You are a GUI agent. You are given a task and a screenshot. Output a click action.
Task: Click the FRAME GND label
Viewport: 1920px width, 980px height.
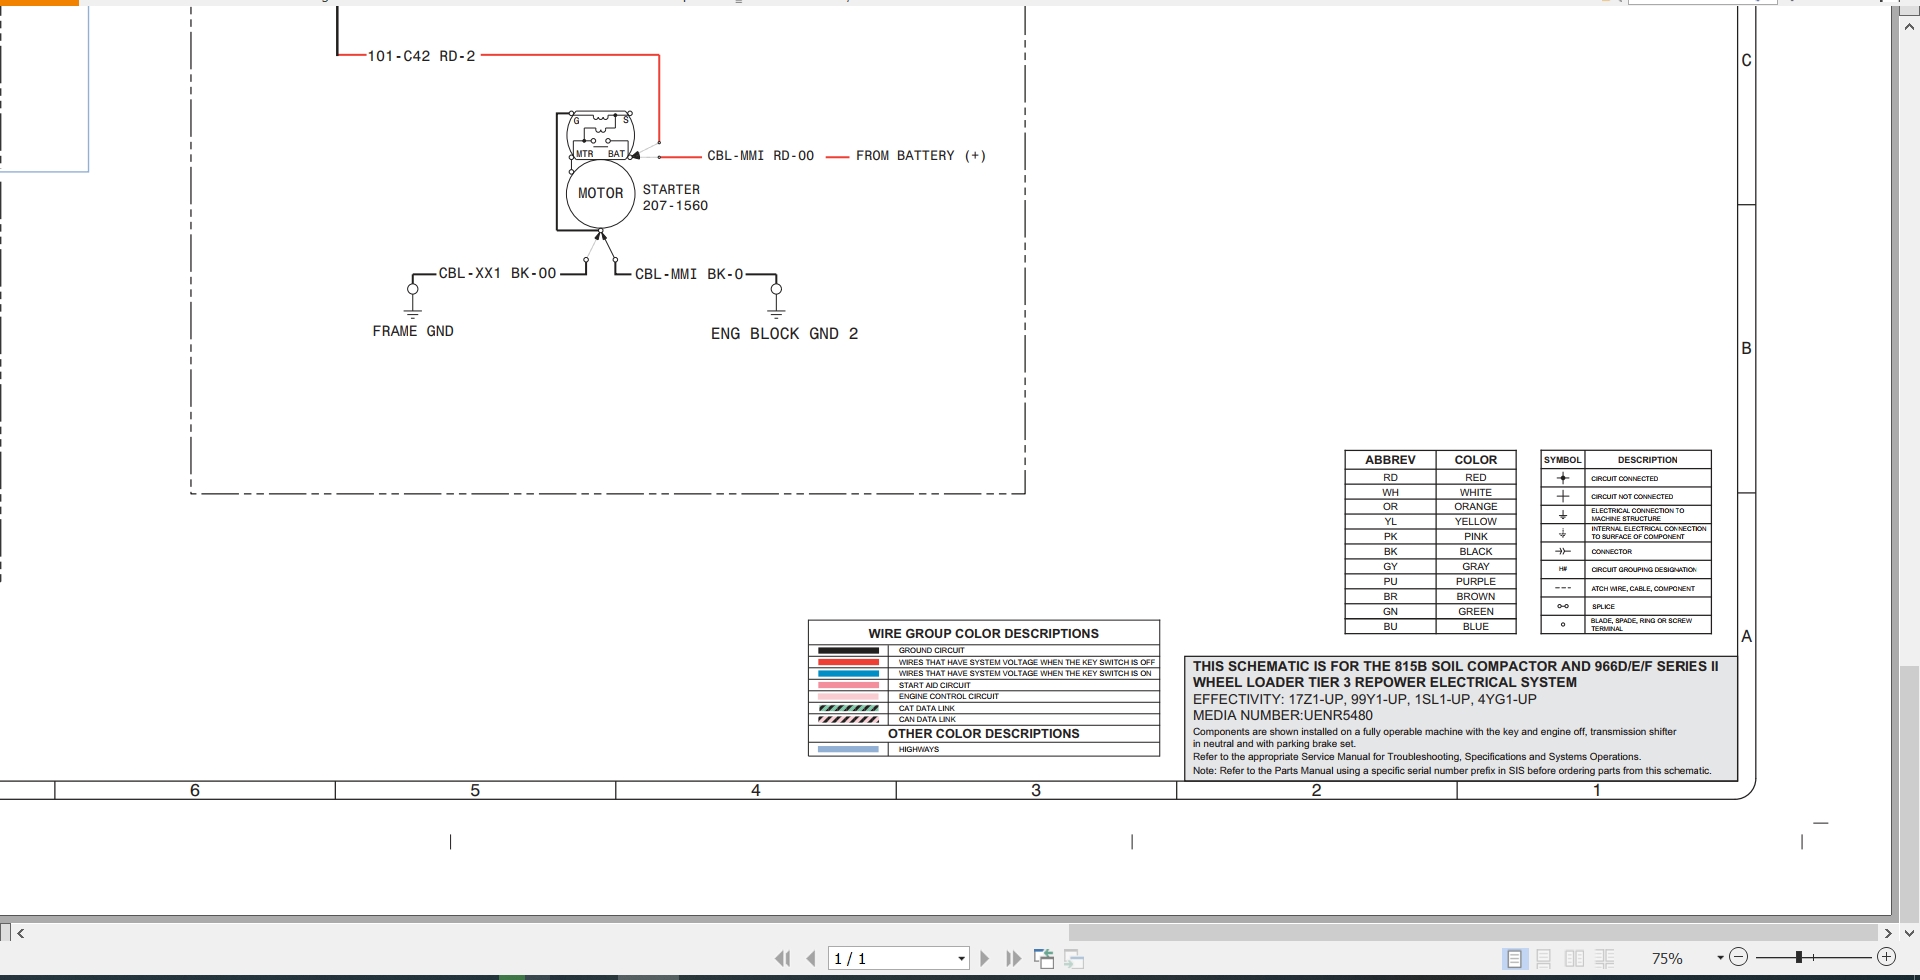413,331
